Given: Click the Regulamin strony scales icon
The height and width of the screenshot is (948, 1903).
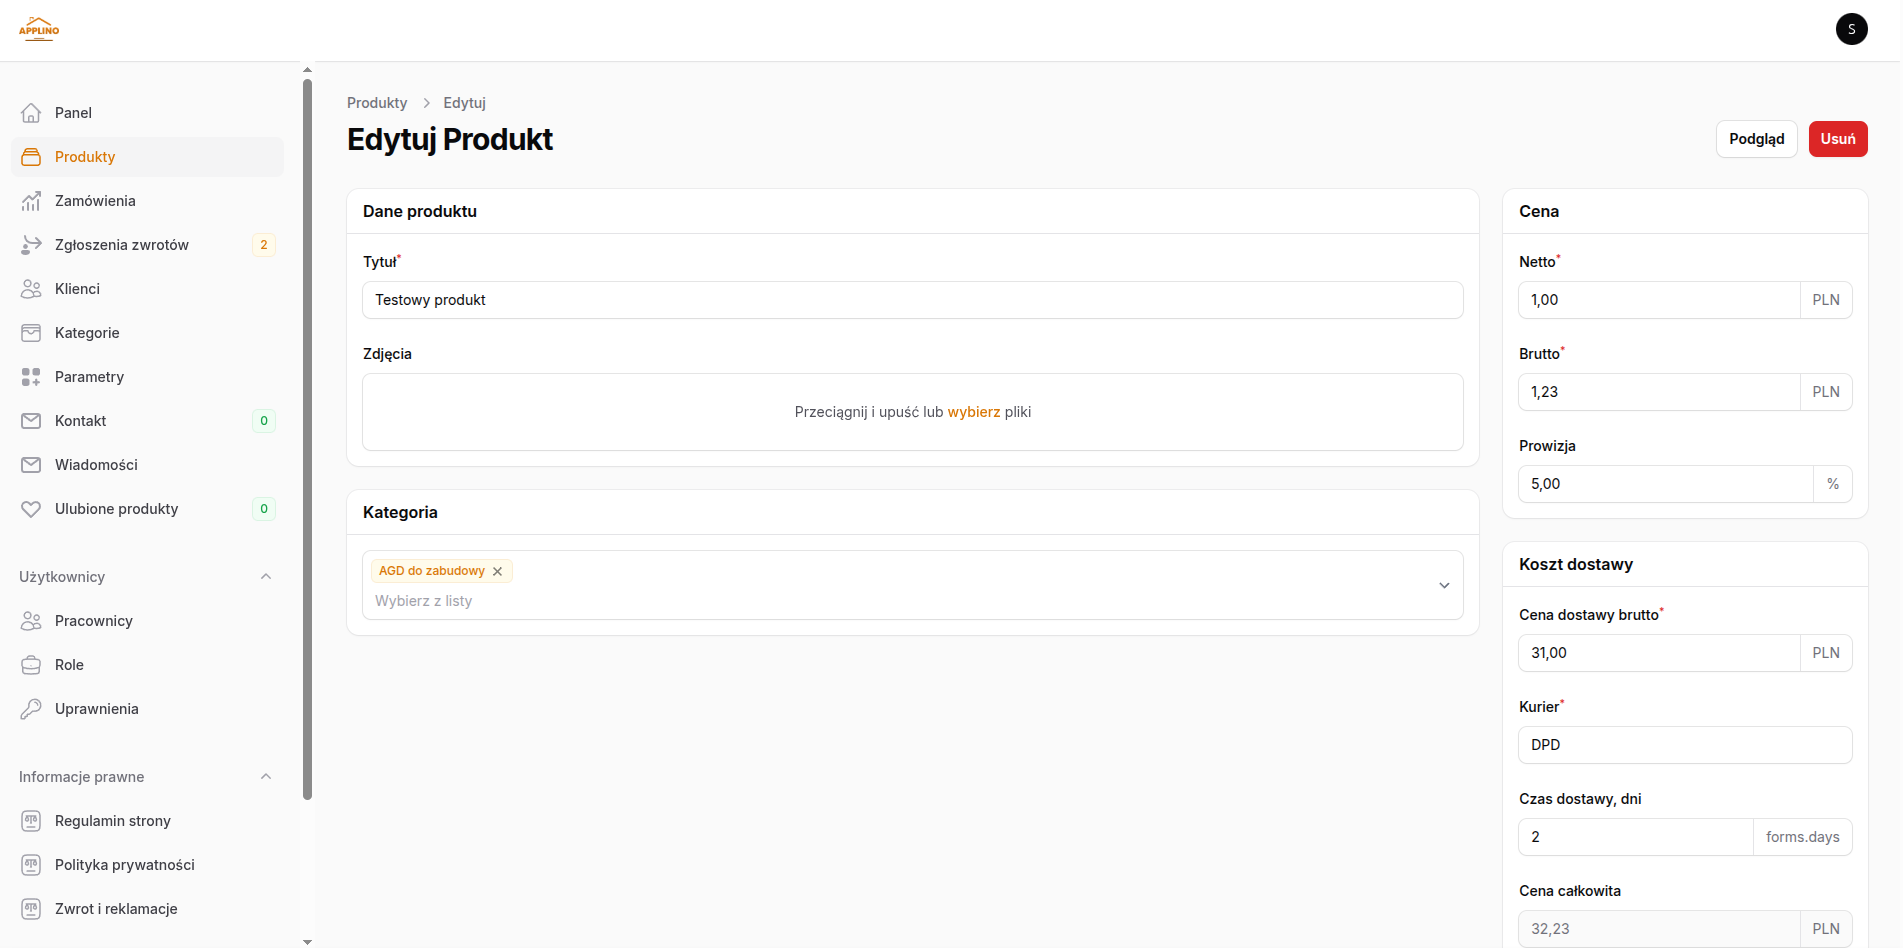Looking at the screenshot, I should 31,821.
